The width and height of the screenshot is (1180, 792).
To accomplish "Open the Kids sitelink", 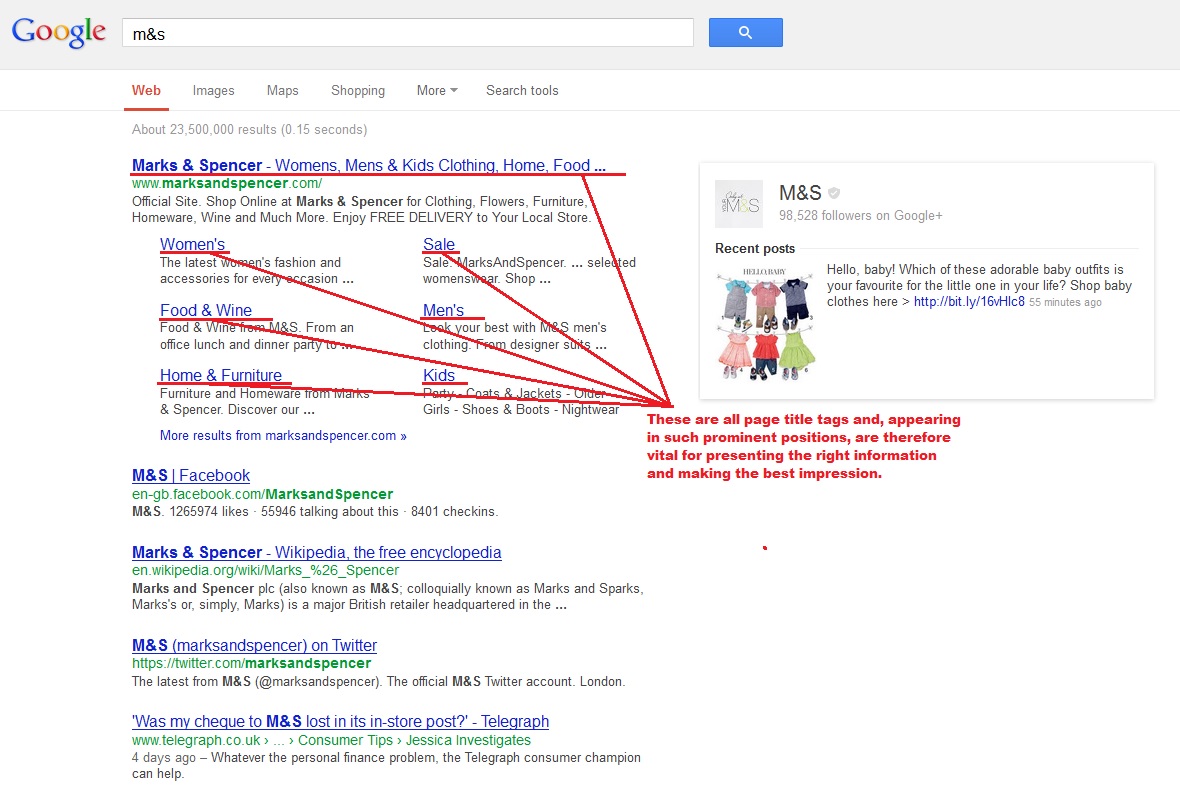I will click(x=441, y=376).
